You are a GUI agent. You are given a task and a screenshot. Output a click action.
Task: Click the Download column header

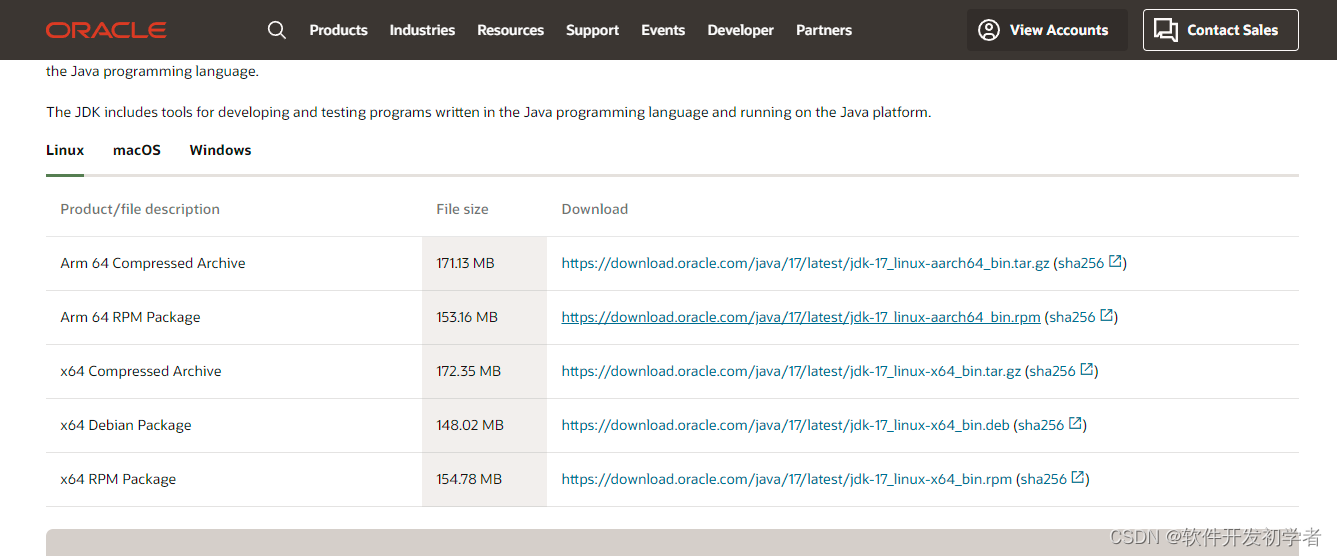595,209
